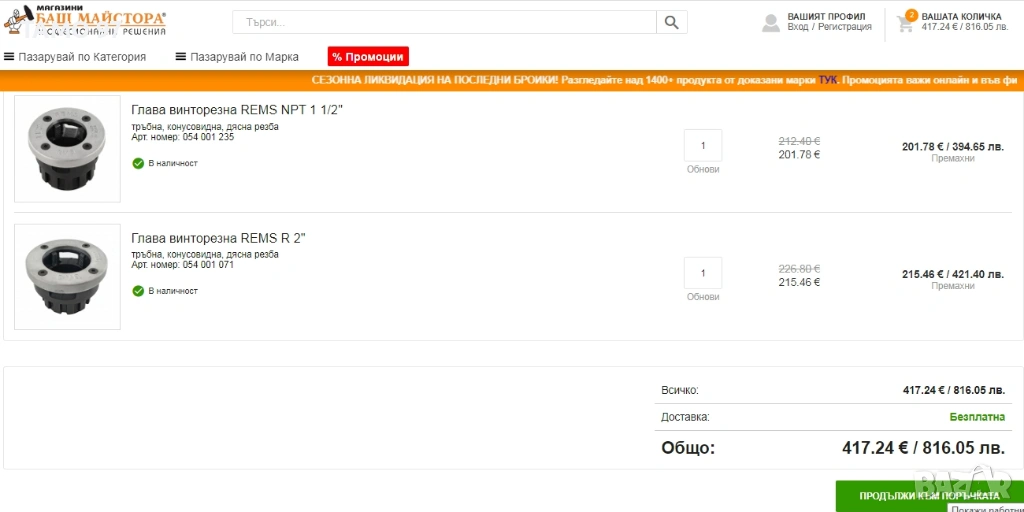
Task: Click discounted price 215.46 € in price column
Action: coord(799,282)
